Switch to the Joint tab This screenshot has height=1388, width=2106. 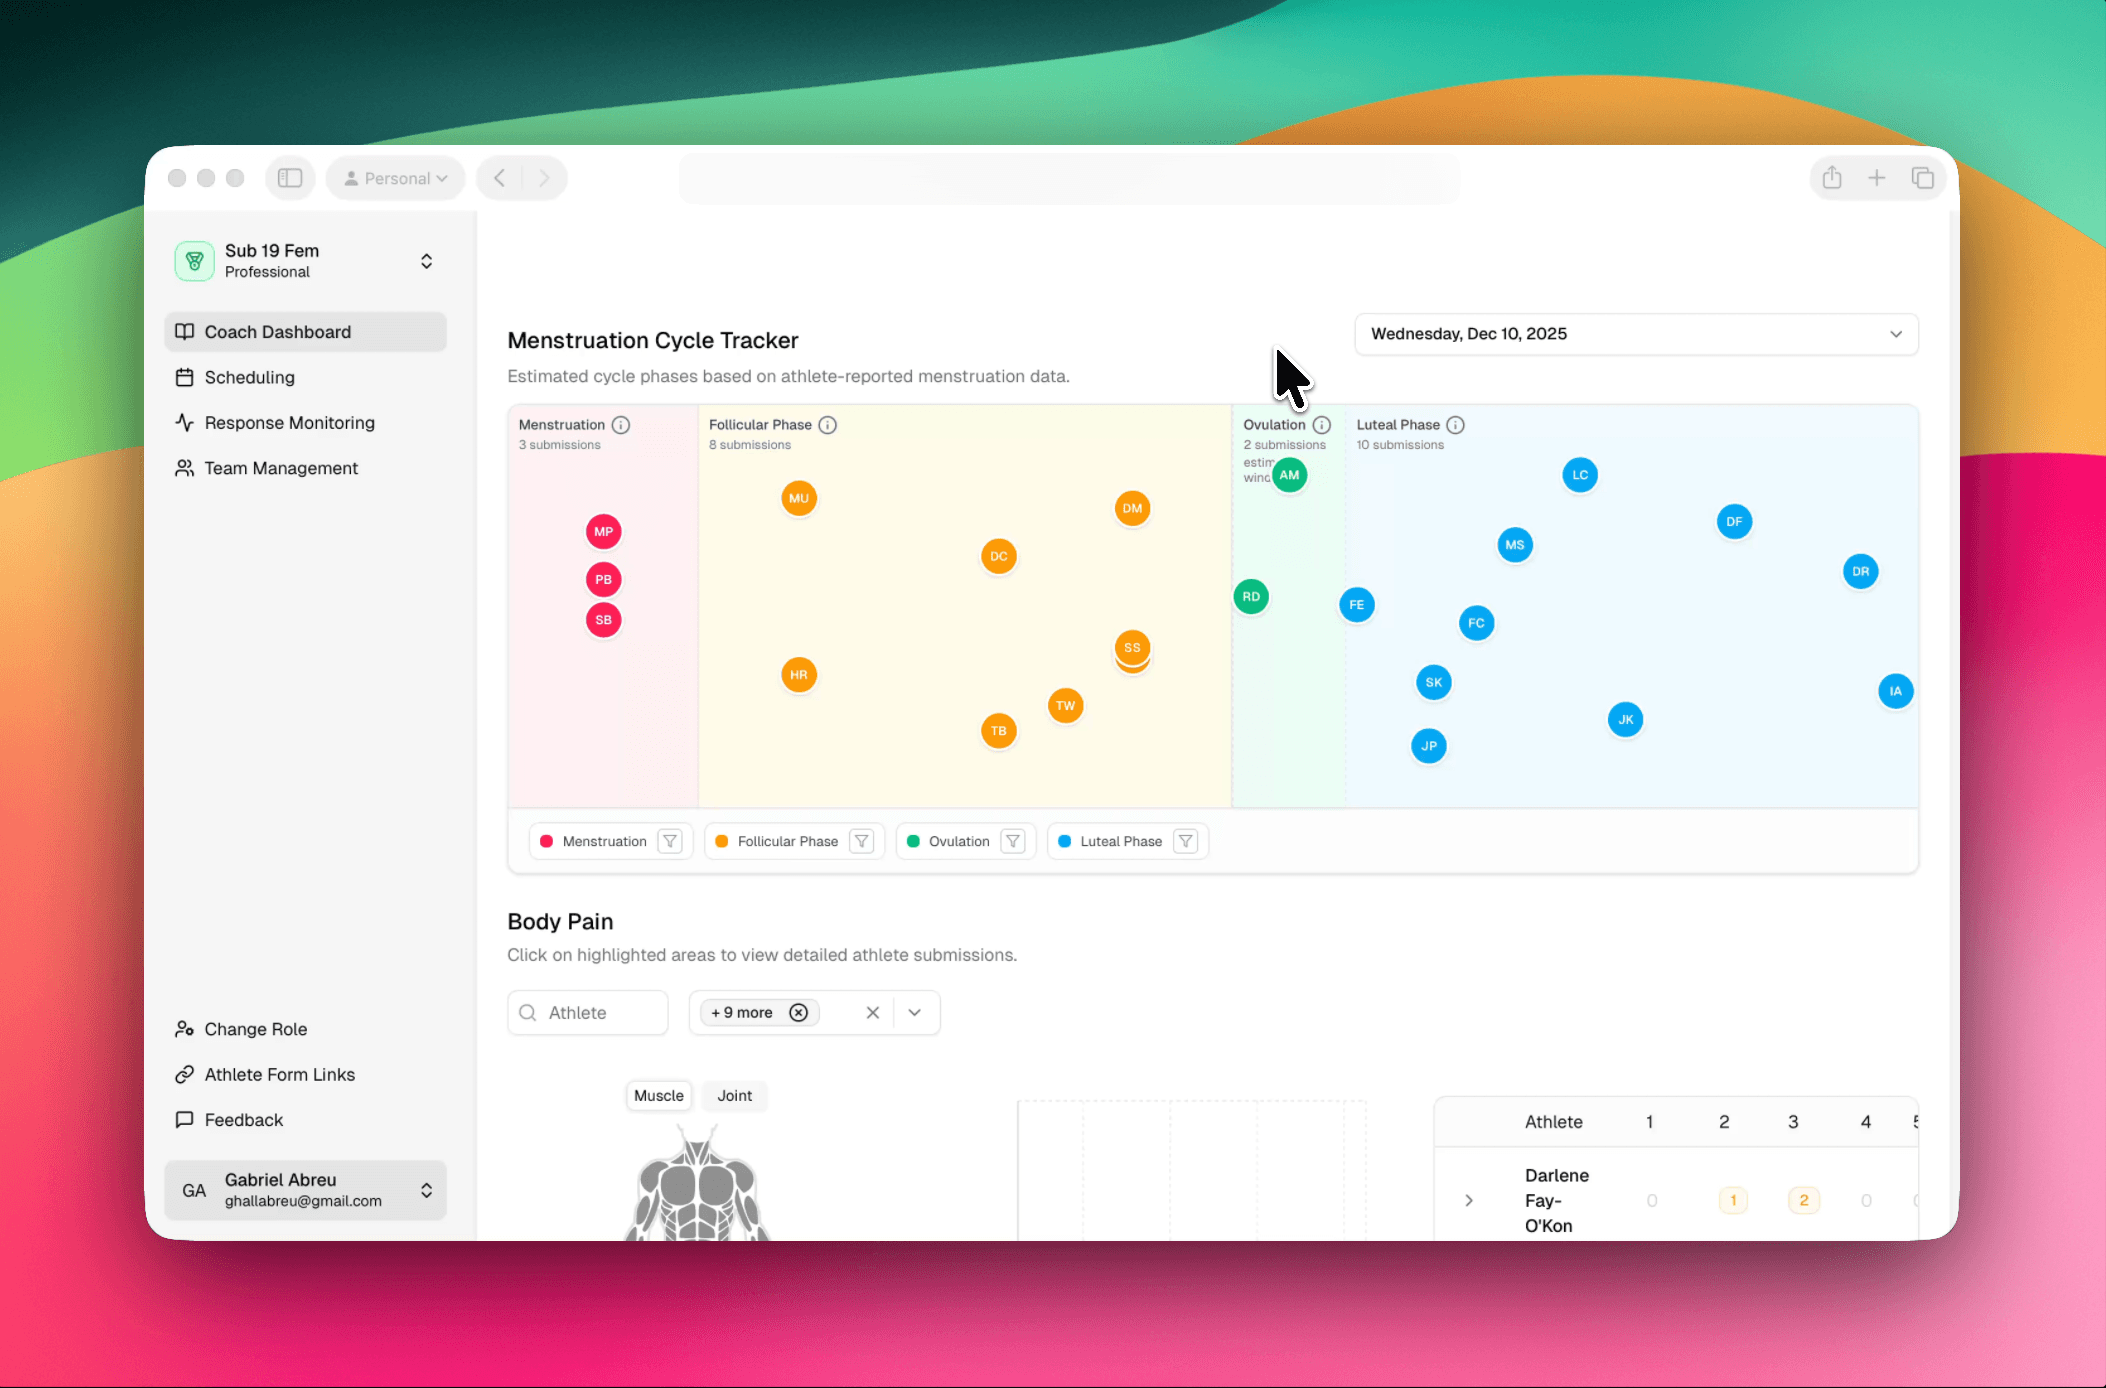[x=734, y=1096]
